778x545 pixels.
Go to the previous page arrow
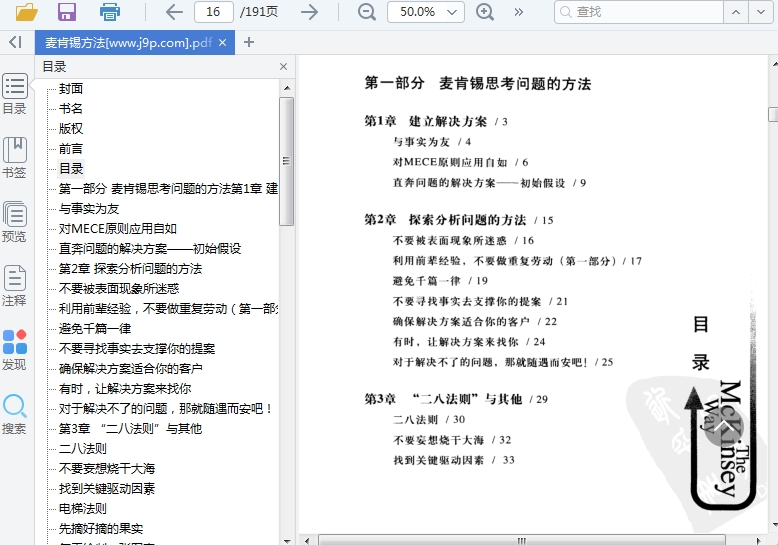(x=174, y=11)
